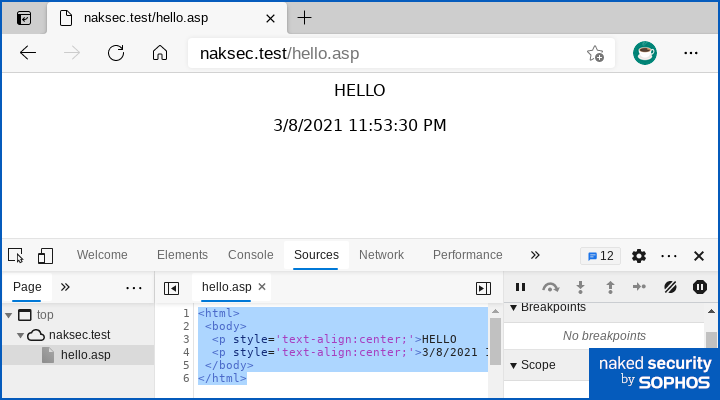Hide the navigator sidebar
Screen dimensions: 720x400
click(x=171, y=287)
